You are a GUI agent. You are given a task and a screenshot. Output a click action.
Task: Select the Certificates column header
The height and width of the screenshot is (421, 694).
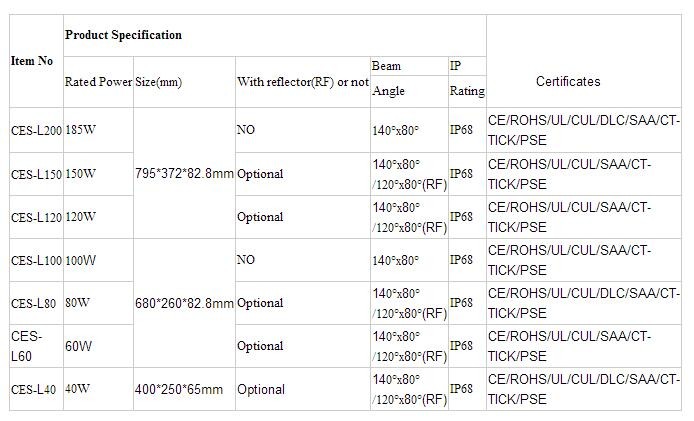pyautogui.click(x=584, y=61)
